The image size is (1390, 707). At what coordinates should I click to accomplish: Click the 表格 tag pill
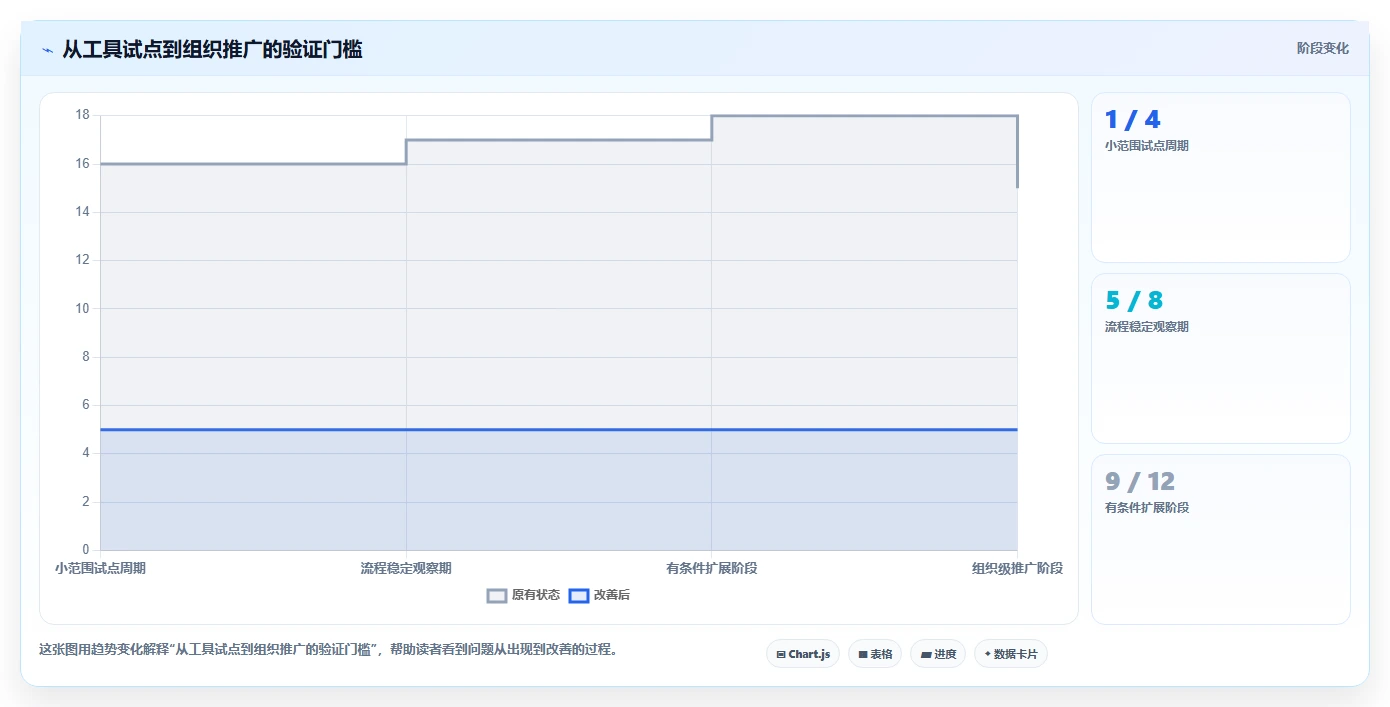click(875, 654)
